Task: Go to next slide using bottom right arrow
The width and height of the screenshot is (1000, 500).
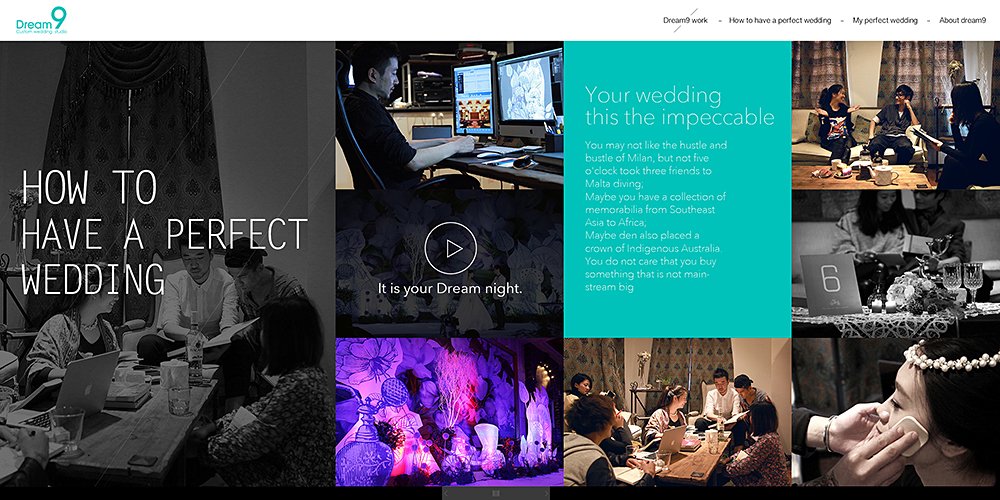Action: (546, 493)
